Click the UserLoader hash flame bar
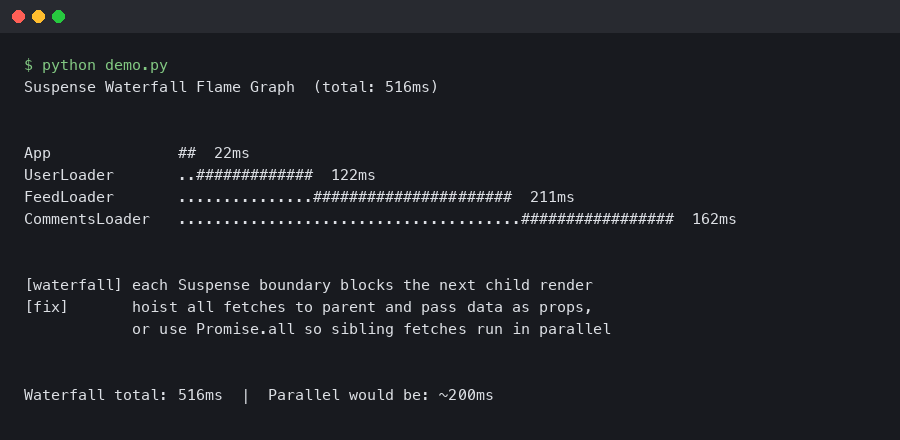900x440 pixels. click(x=254, y=175)
